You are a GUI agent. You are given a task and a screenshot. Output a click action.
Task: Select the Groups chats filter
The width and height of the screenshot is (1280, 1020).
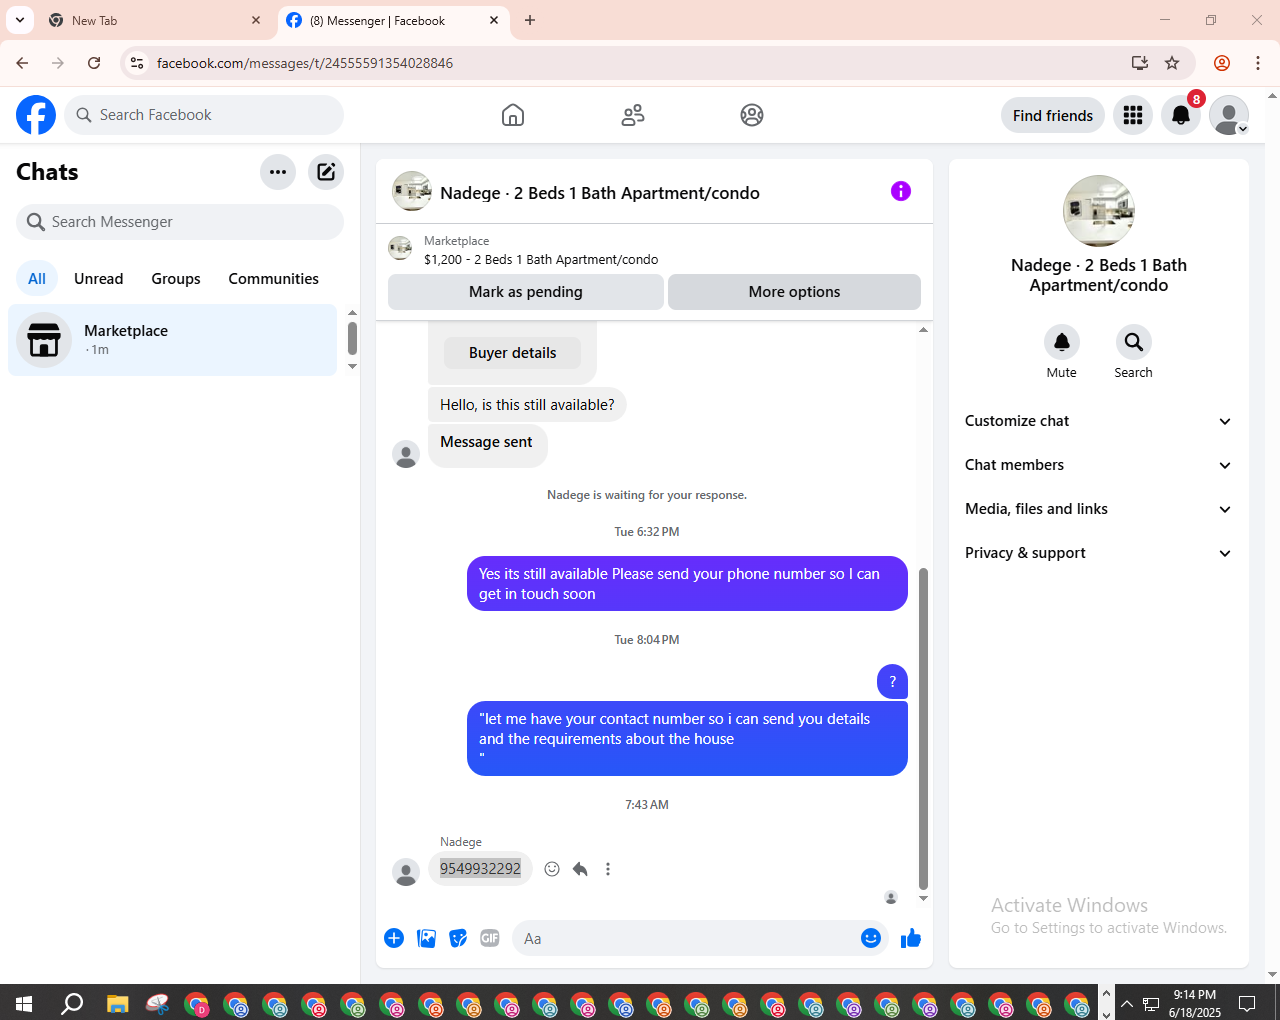(x=176, y=279)
